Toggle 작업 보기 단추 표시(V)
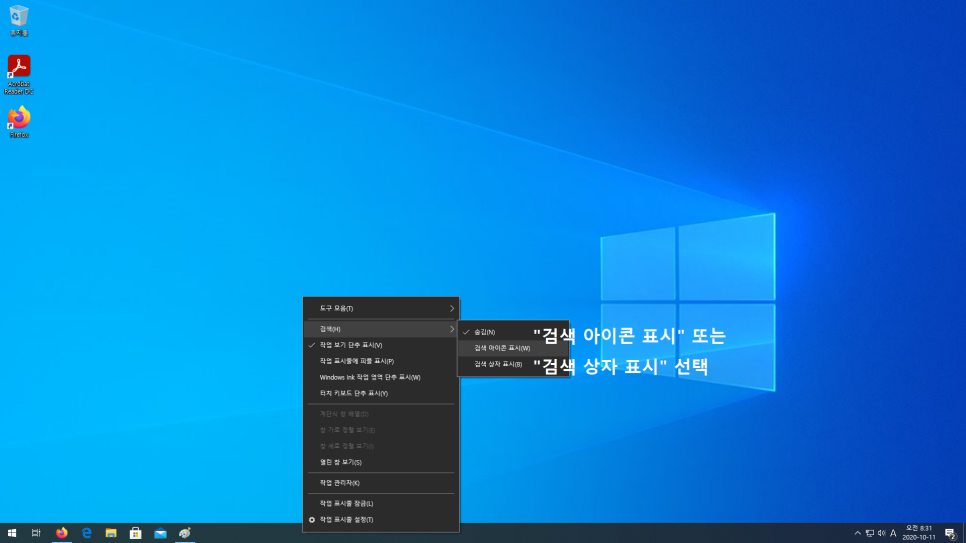Viewport: 966px width, 543px height. click(381, 345)
